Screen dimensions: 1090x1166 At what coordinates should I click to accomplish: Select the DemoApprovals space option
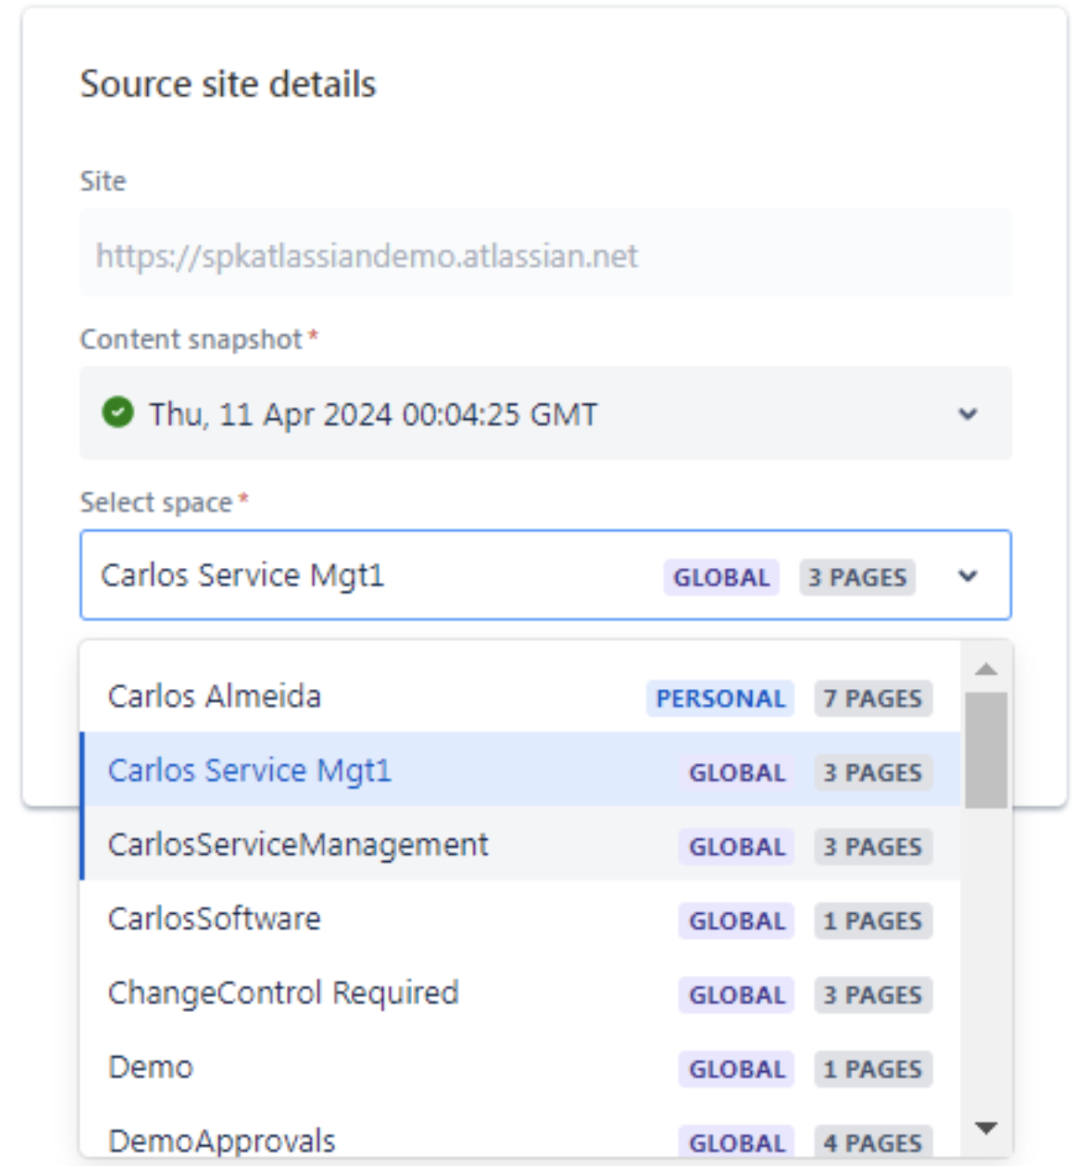(520, 1135)
